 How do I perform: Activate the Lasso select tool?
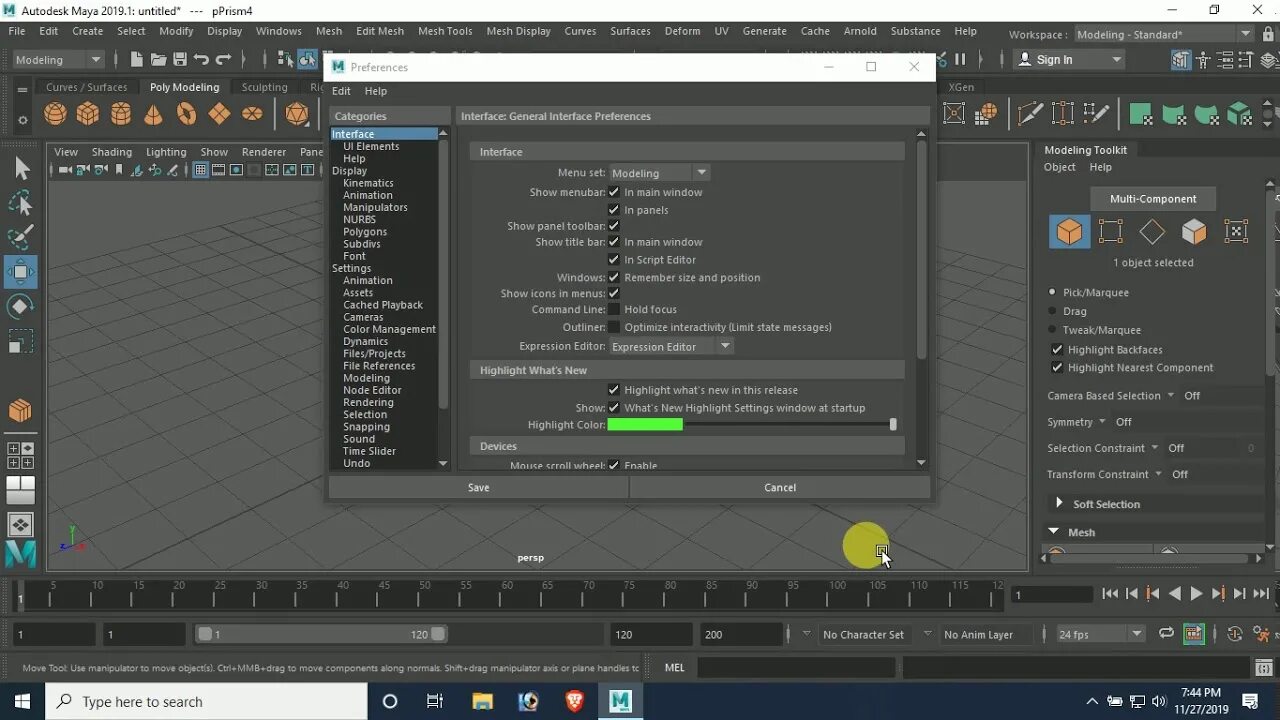(21, 203)
